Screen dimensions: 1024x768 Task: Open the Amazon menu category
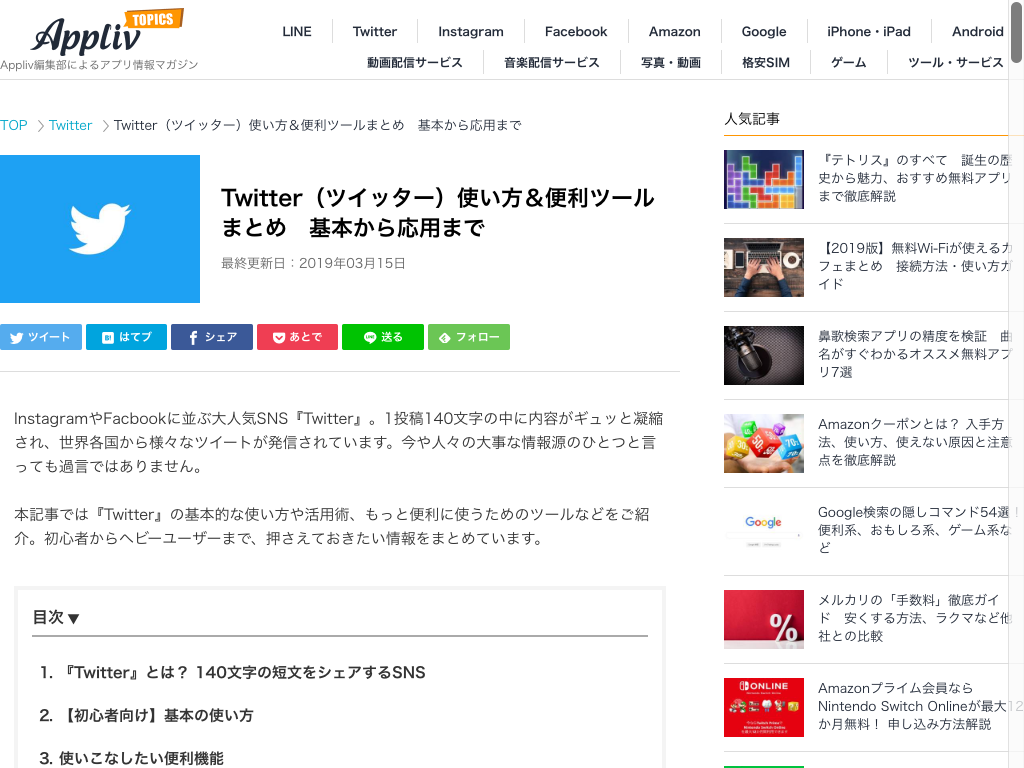click(674, 31)
